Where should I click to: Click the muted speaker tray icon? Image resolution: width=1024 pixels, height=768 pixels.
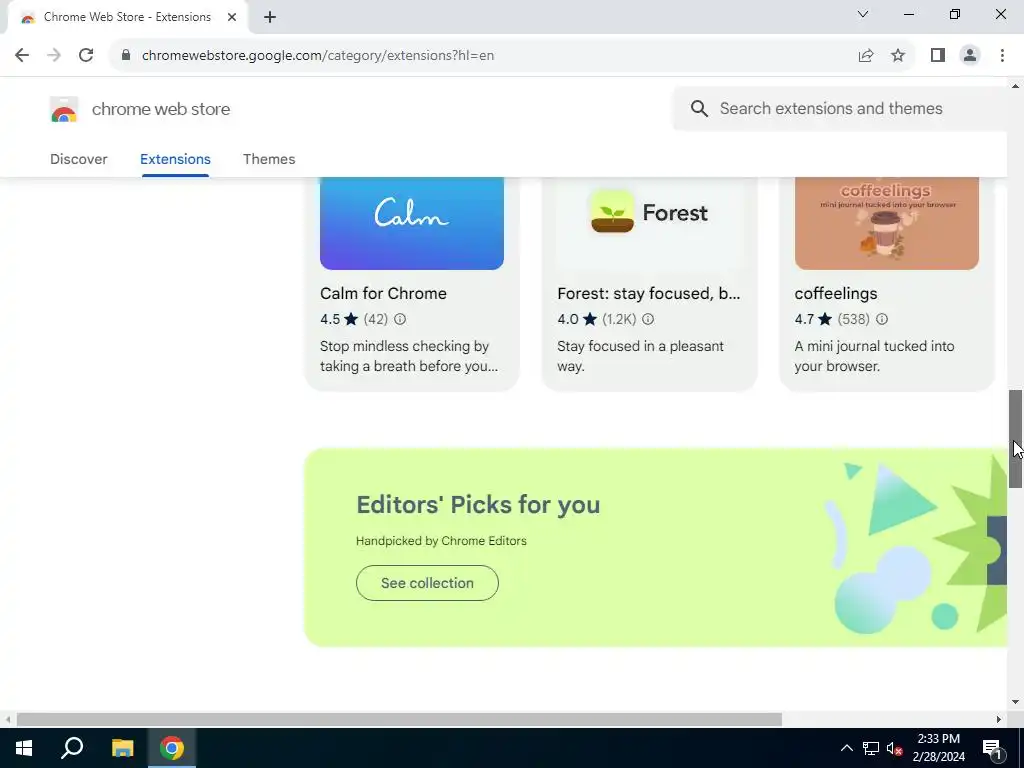pyautogui.click(x=894, y=748)
